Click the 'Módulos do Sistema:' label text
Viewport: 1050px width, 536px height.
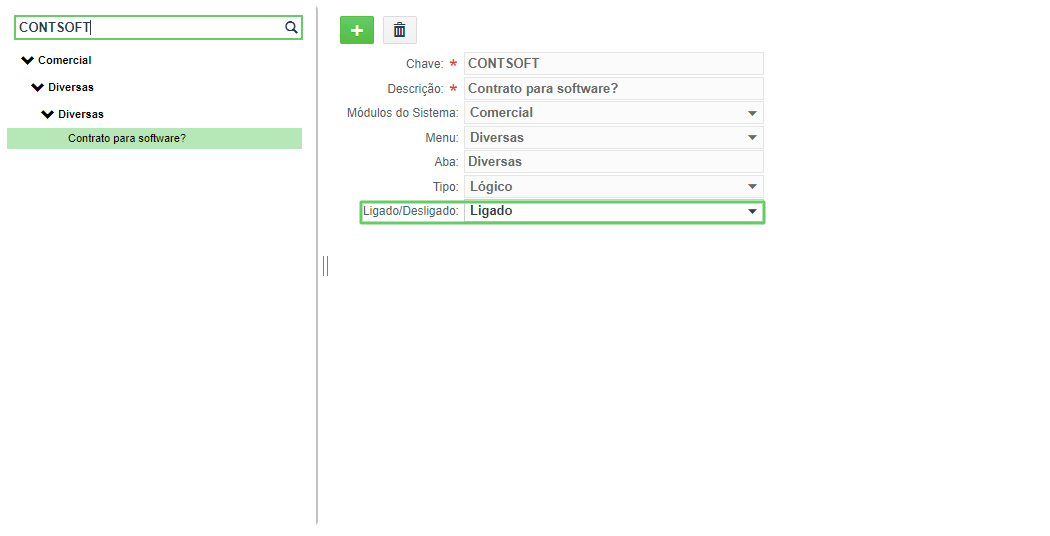point(402,113)
